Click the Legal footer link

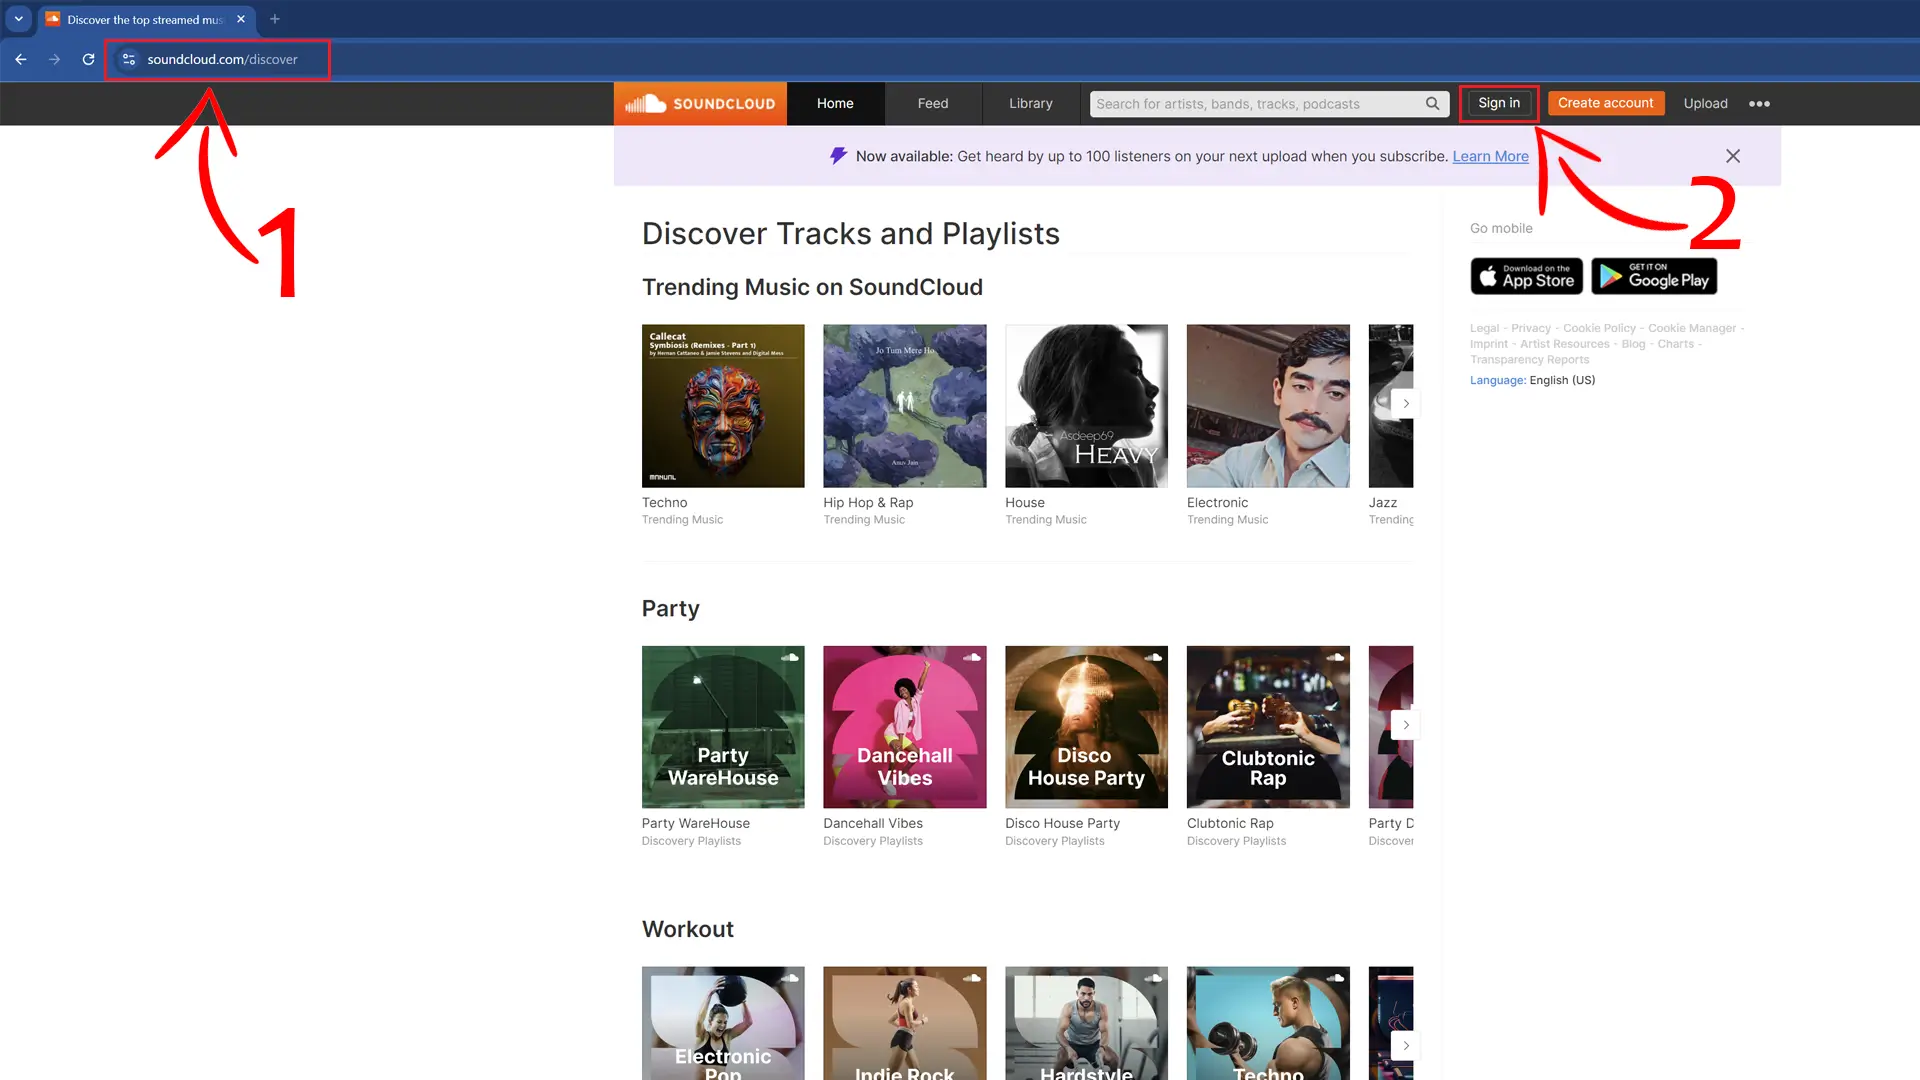[1484, 329]
